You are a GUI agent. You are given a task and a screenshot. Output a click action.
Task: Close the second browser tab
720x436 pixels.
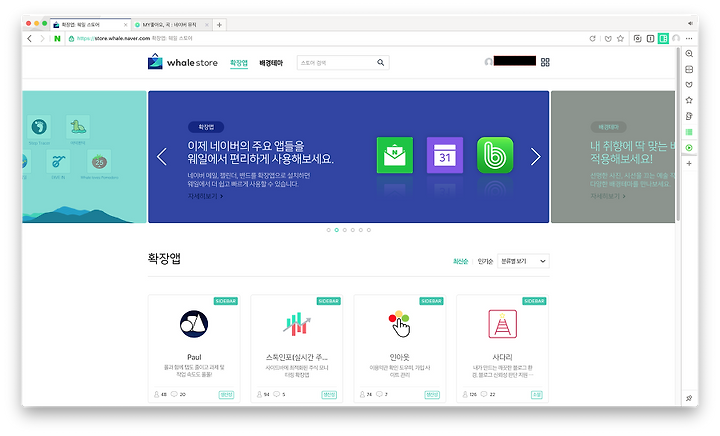[x=207, y=25]
